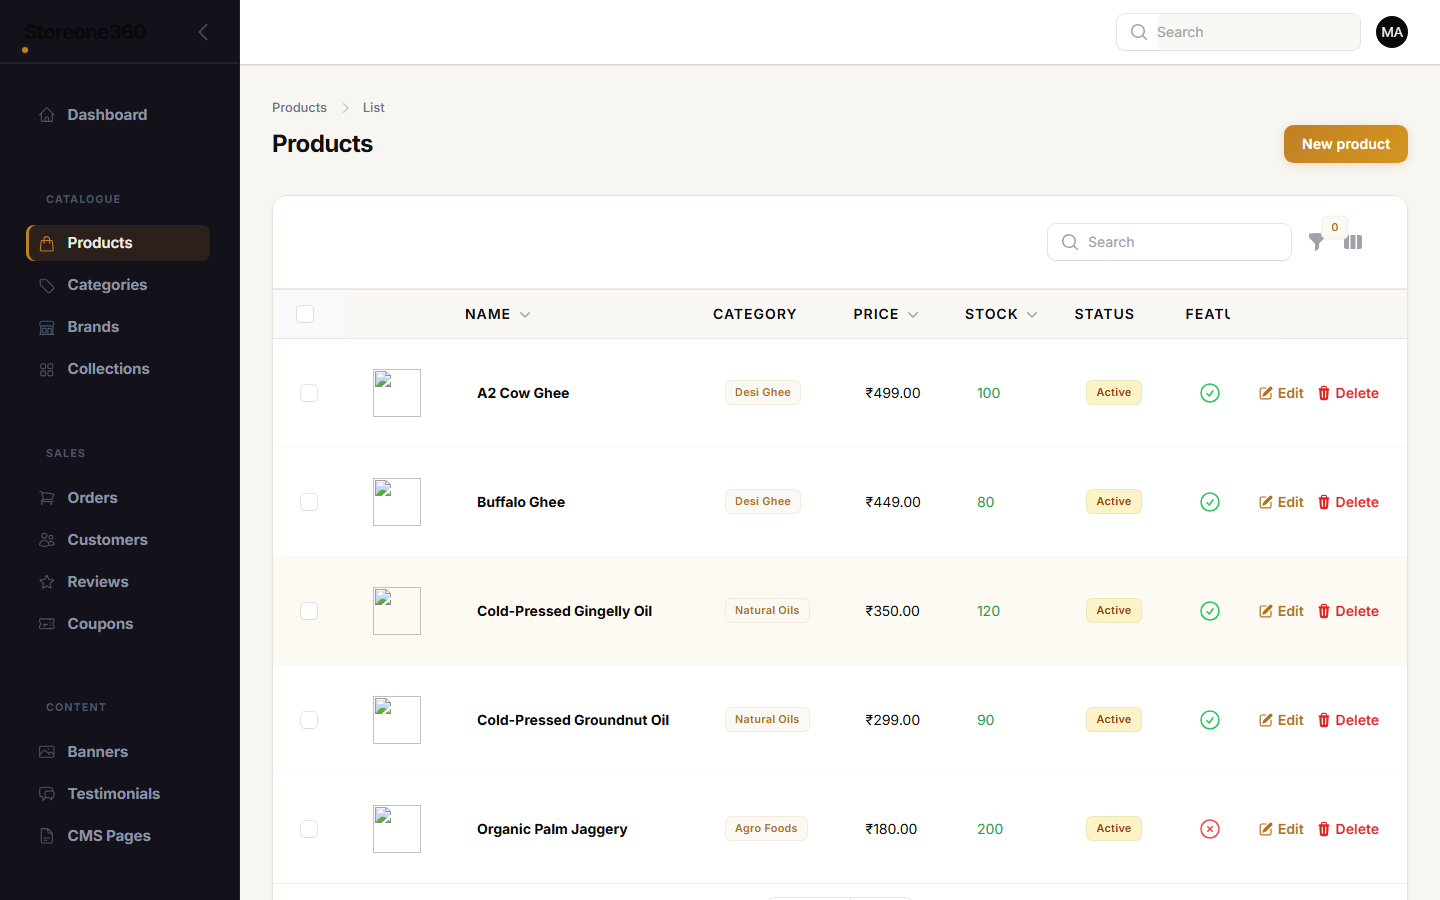1440x900 pixels.
Task: Edit the A2 Cow Ghee product
Action: tap(1281, 393)
